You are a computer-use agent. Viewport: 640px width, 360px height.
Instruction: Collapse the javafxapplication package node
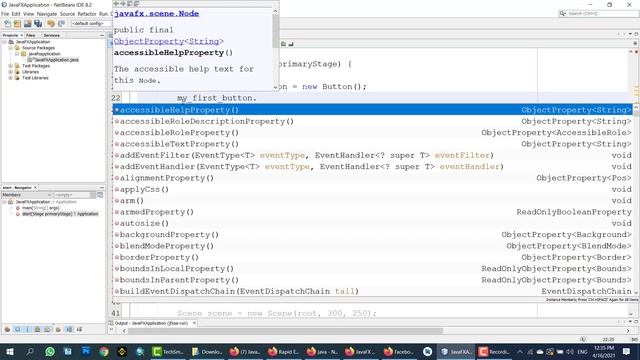tap(17, 54)
